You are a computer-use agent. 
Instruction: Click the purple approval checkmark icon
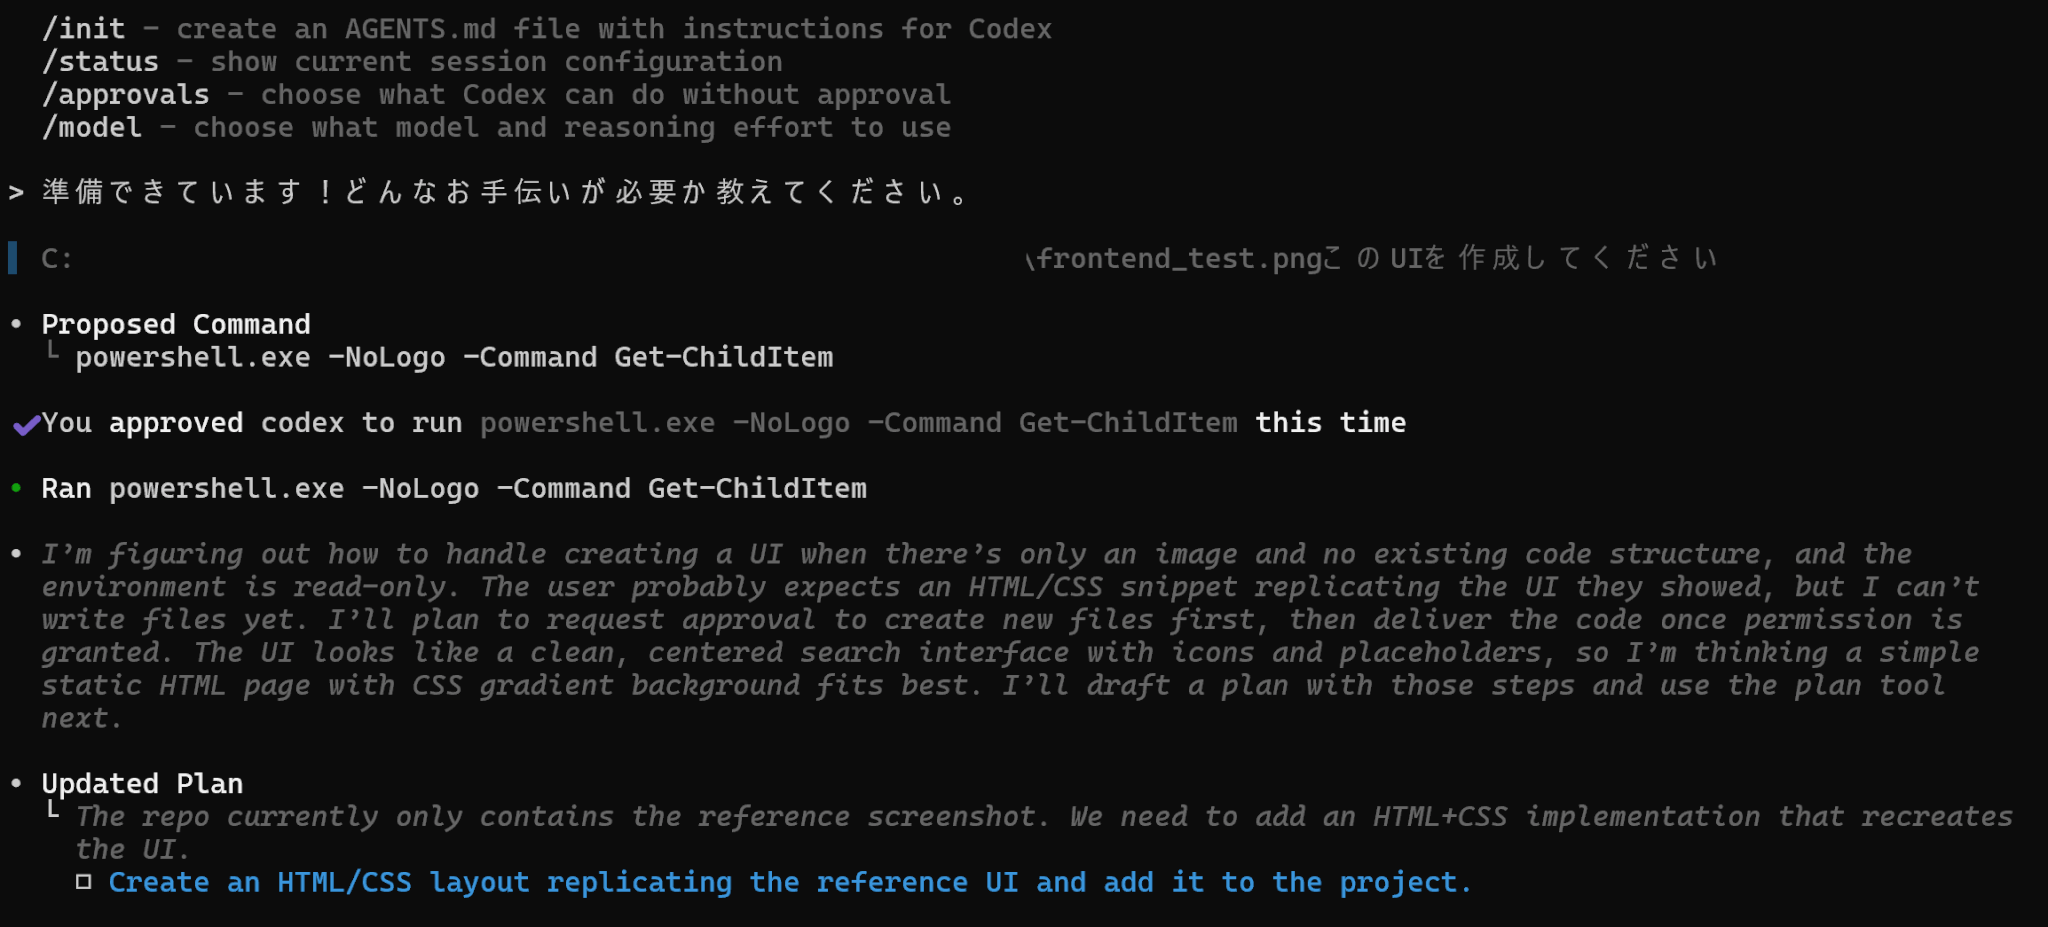click(26, 425)
